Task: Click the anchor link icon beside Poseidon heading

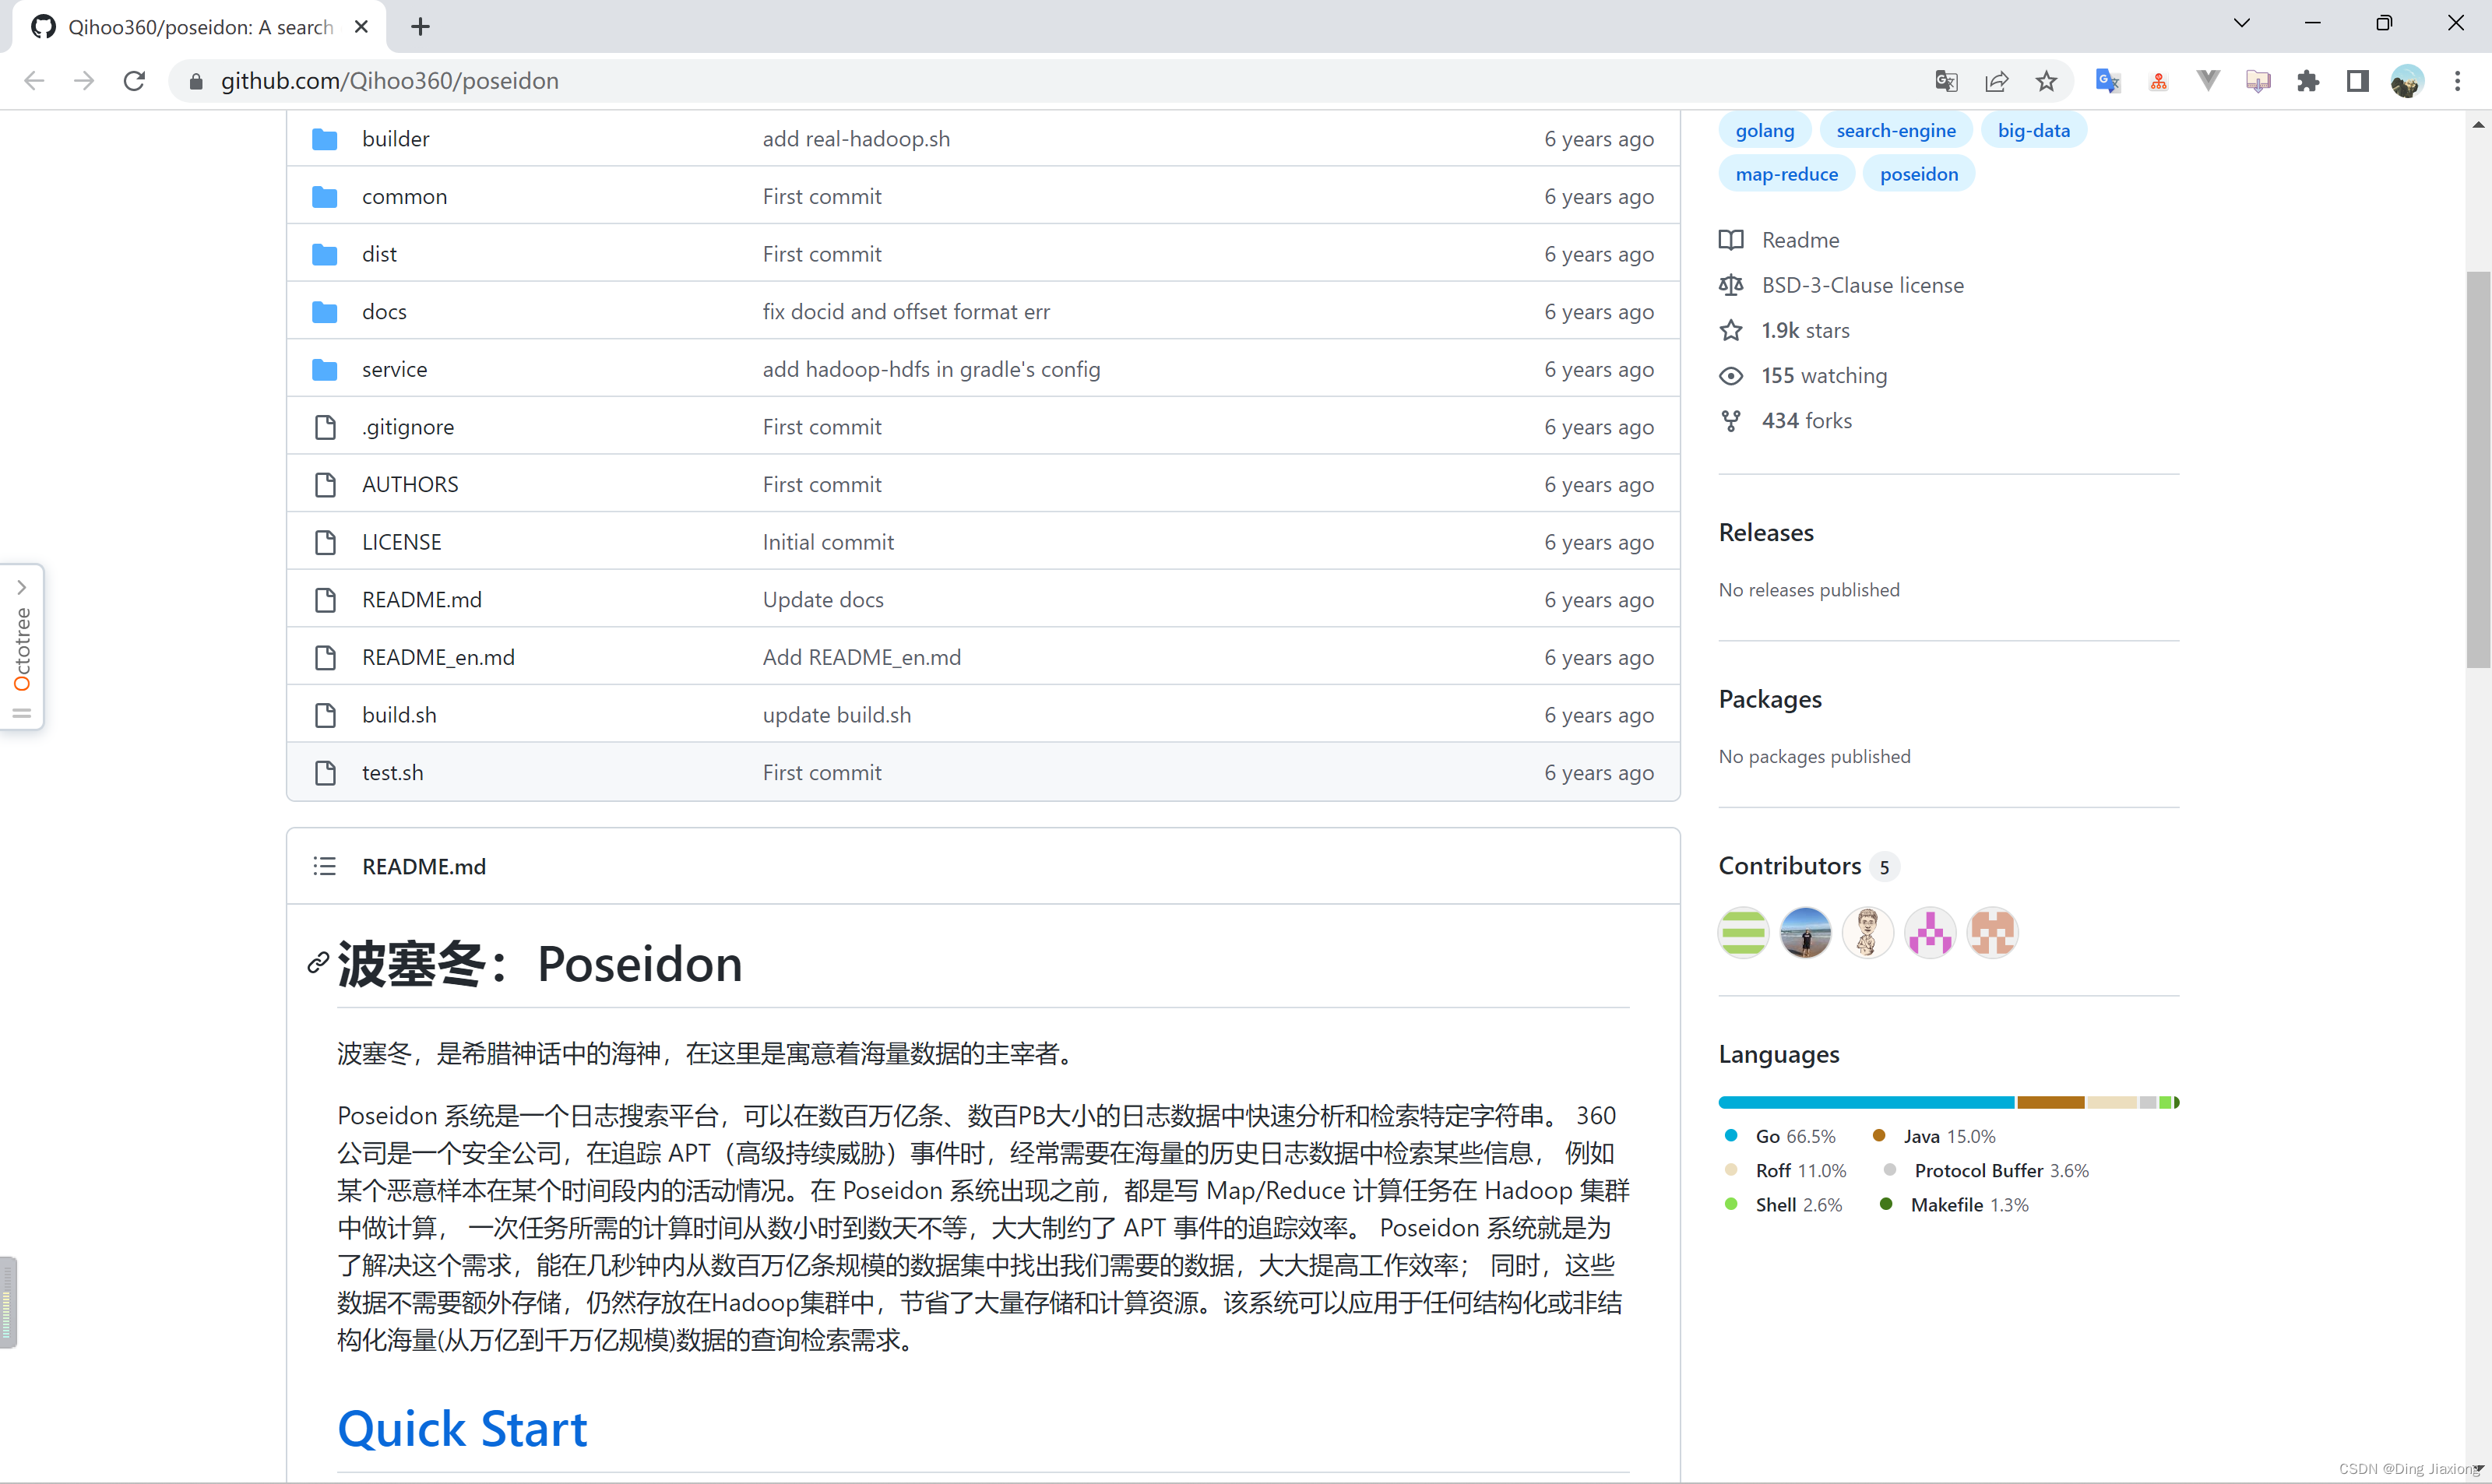Action: [x=318, y=962]
